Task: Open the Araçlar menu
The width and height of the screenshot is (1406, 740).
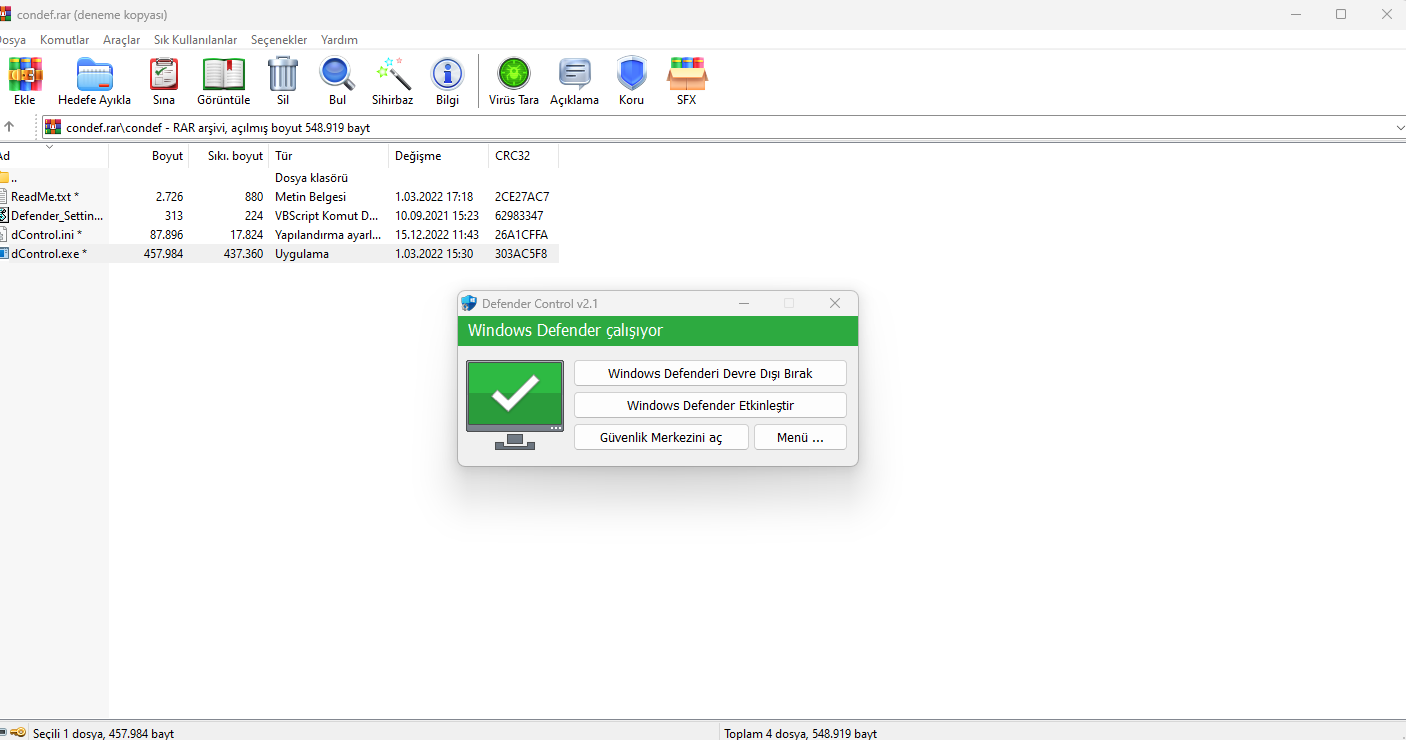Action: click(122, 40)
